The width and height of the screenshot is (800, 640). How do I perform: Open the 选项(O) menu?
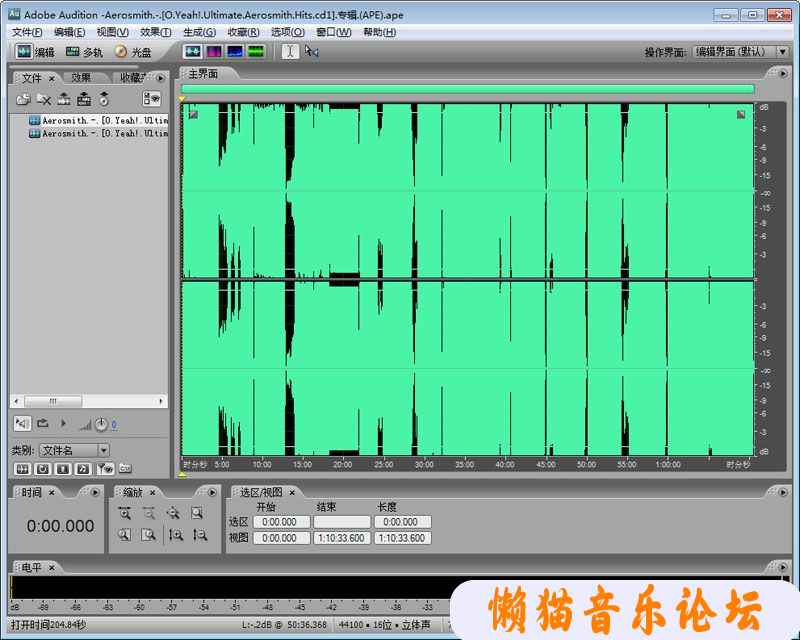288,32
